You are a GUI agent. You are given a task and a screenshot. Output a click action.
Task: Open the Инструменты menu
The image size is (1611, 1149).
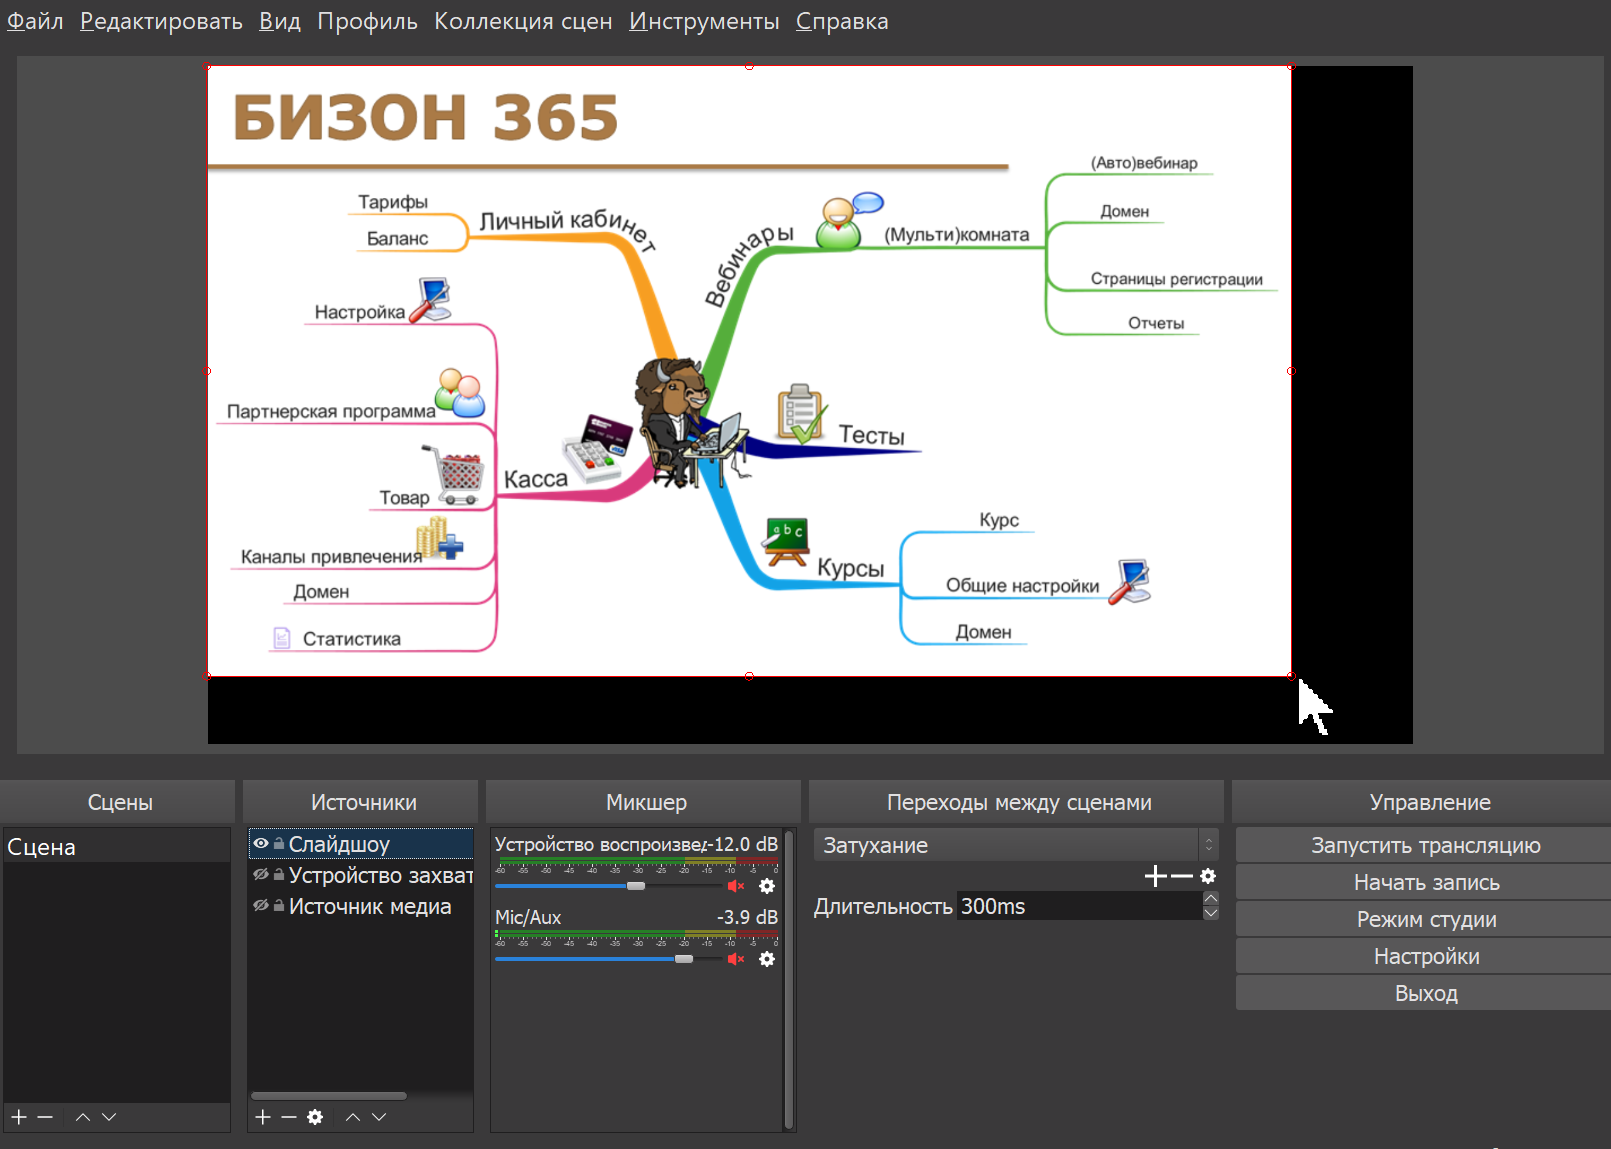(x=703, y=21)
